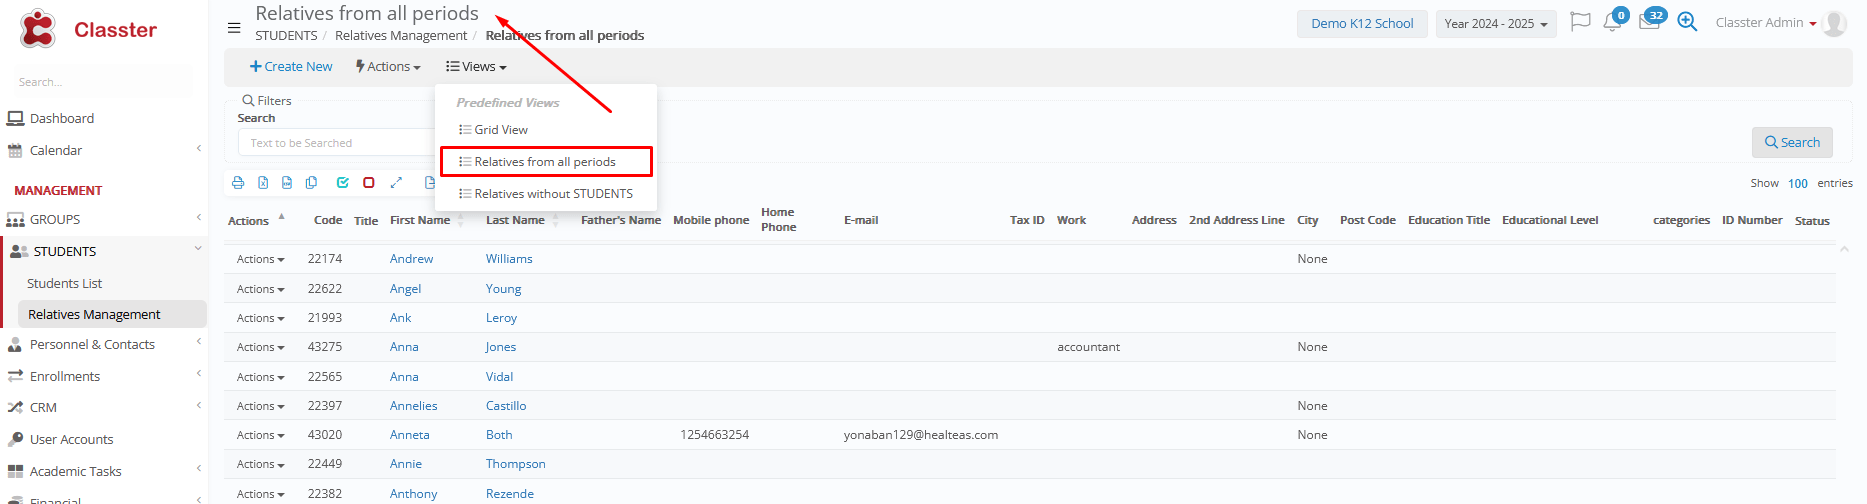Click the zoom magnifier icon in header
This screenshot has width=1867, height=504.
pyautogui.click(x=1687, y=22)
